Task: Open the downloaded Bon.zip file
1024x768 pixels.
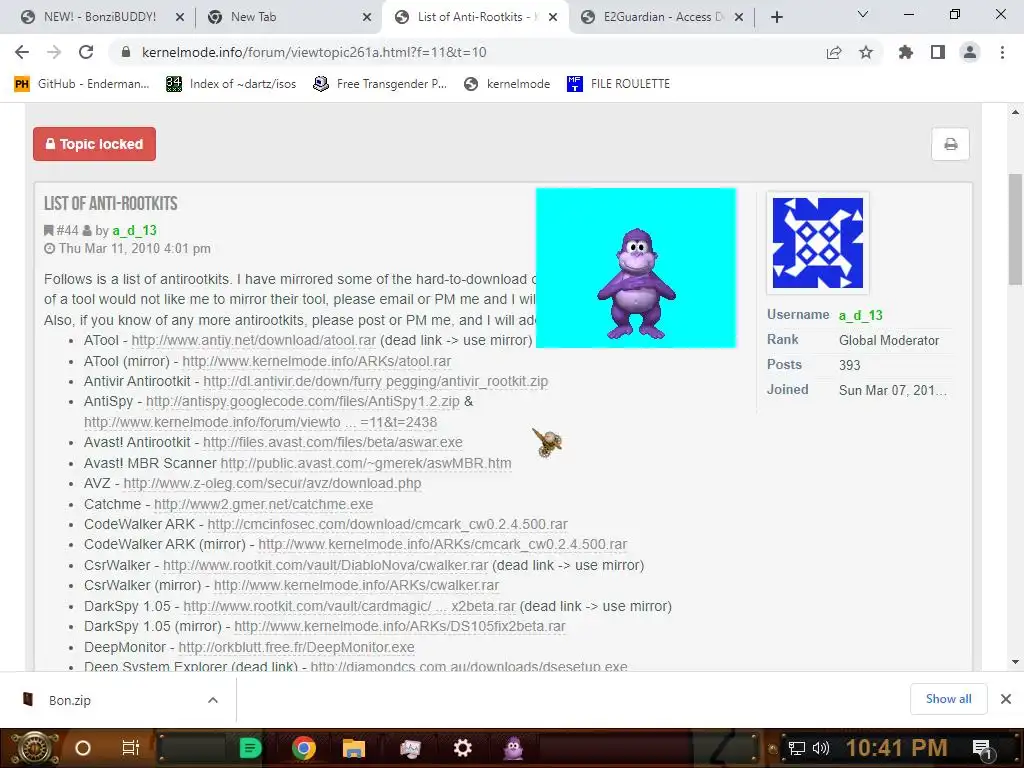Action: (x=69, y=700)
